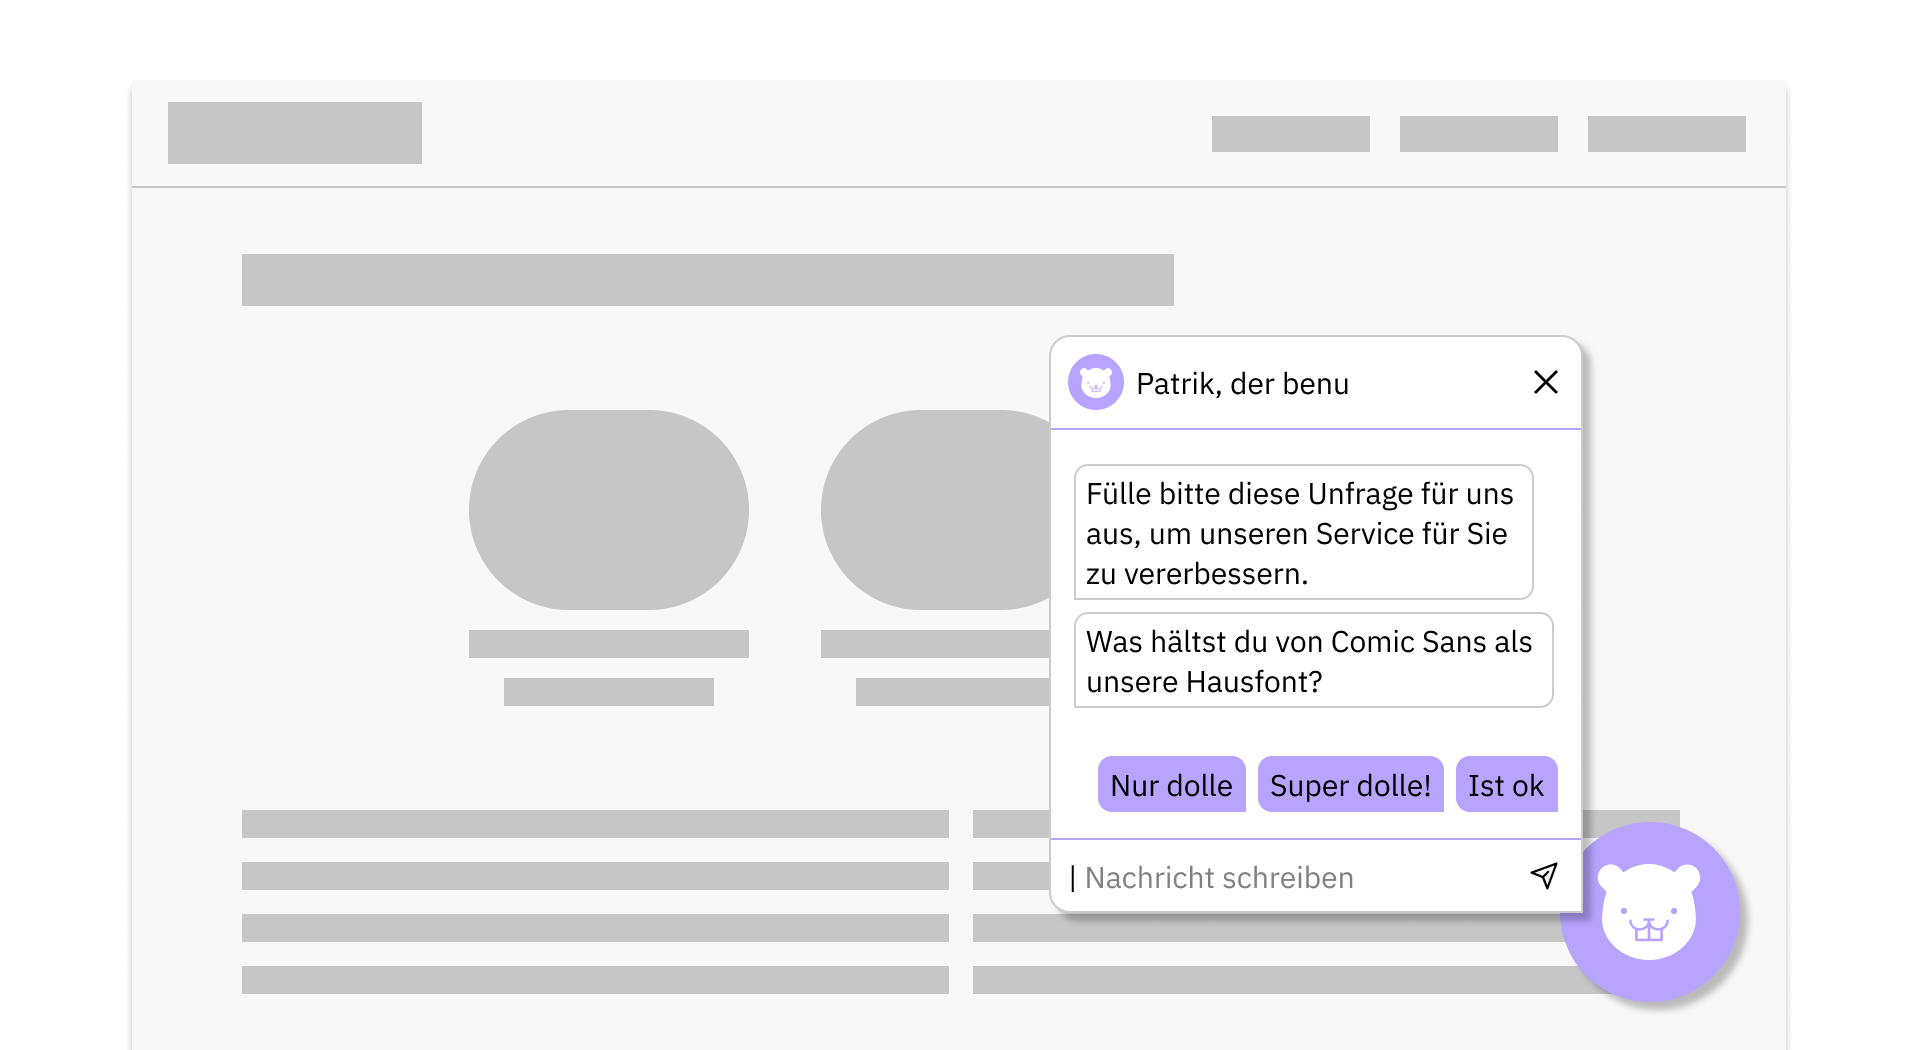
Task: Click the message starting with "Fülle bitte"
Action: pyautogui.click(x=1302, y=533)
